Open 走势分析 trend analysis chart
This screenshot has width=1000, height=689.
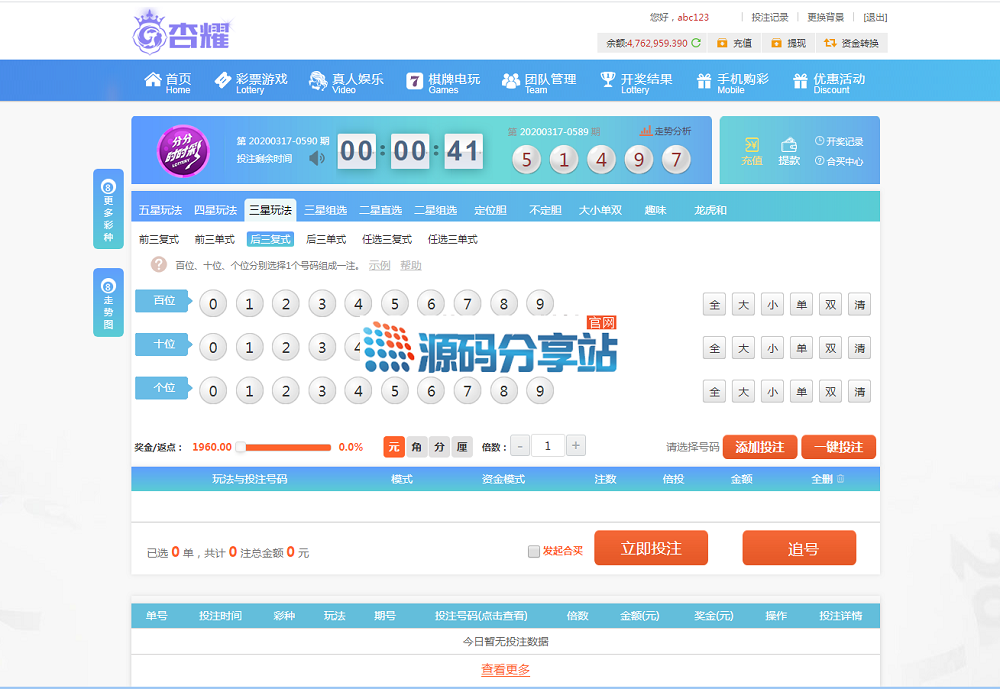tap(665, 131)
